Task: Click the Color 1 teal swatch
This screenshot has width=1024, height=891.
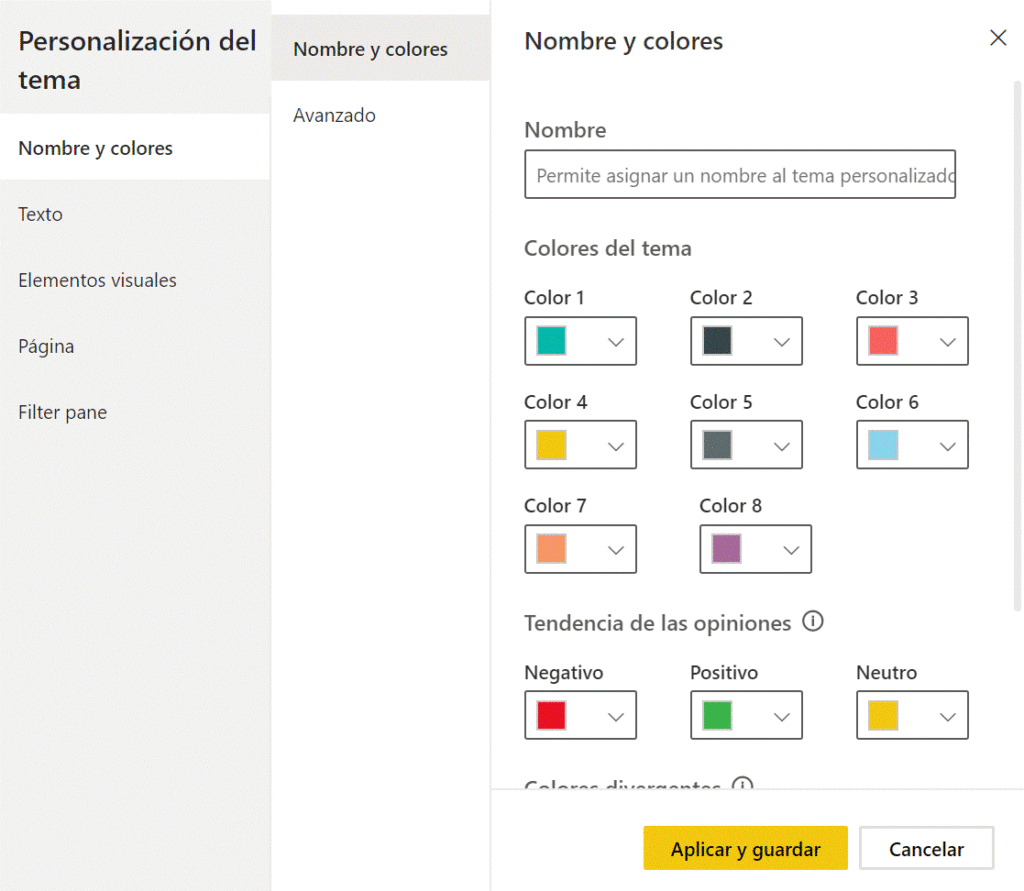Action: click(x=551, y=341)
